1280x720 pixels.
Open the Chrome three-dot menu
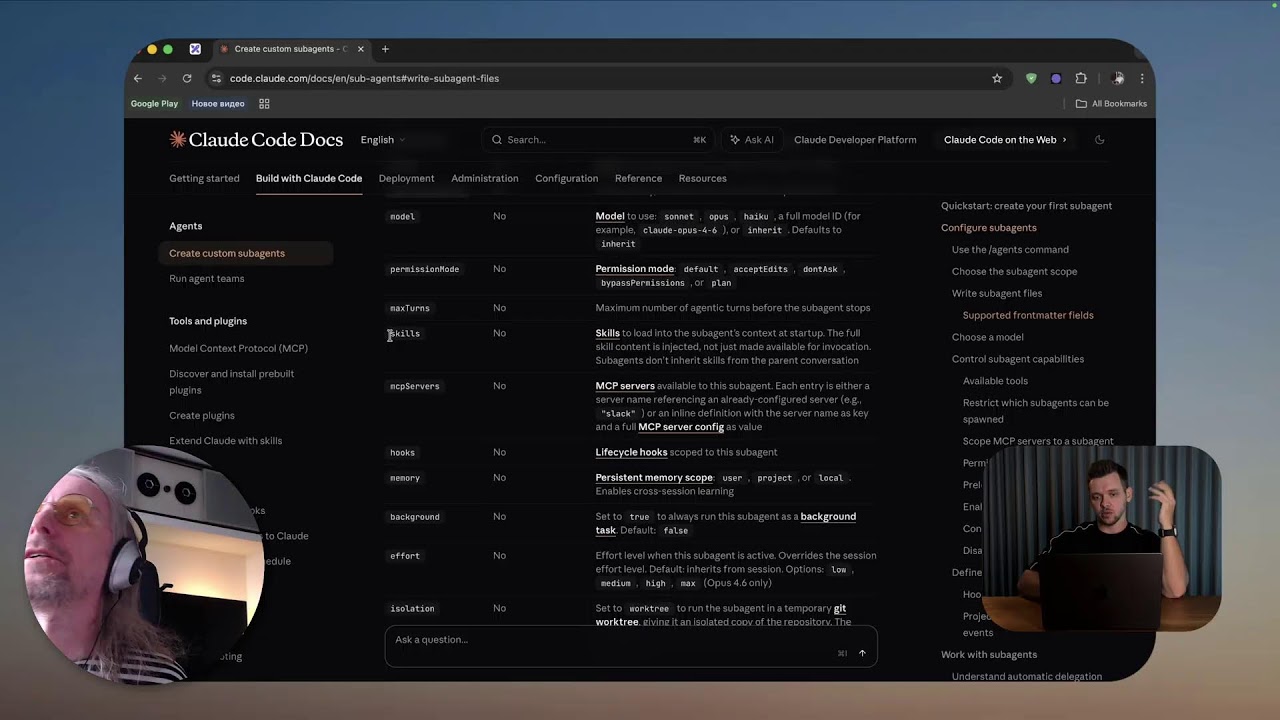(1142, 78)
